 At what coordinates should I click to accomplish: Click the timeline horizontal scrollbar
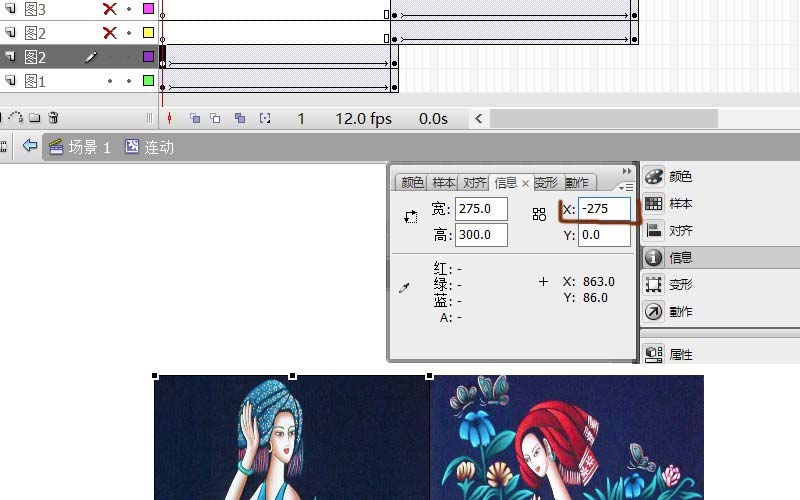(604, 118)
